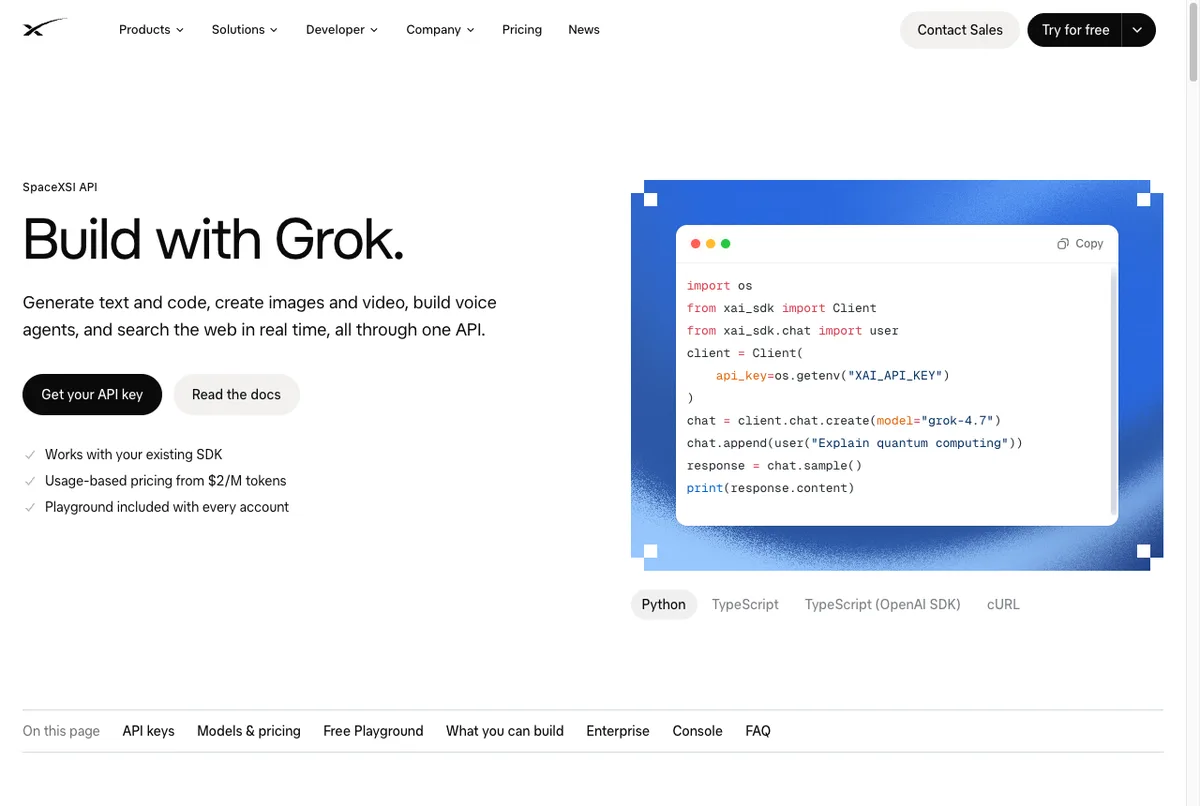
Task: Click Get your API key
Action: pos(92,395)
